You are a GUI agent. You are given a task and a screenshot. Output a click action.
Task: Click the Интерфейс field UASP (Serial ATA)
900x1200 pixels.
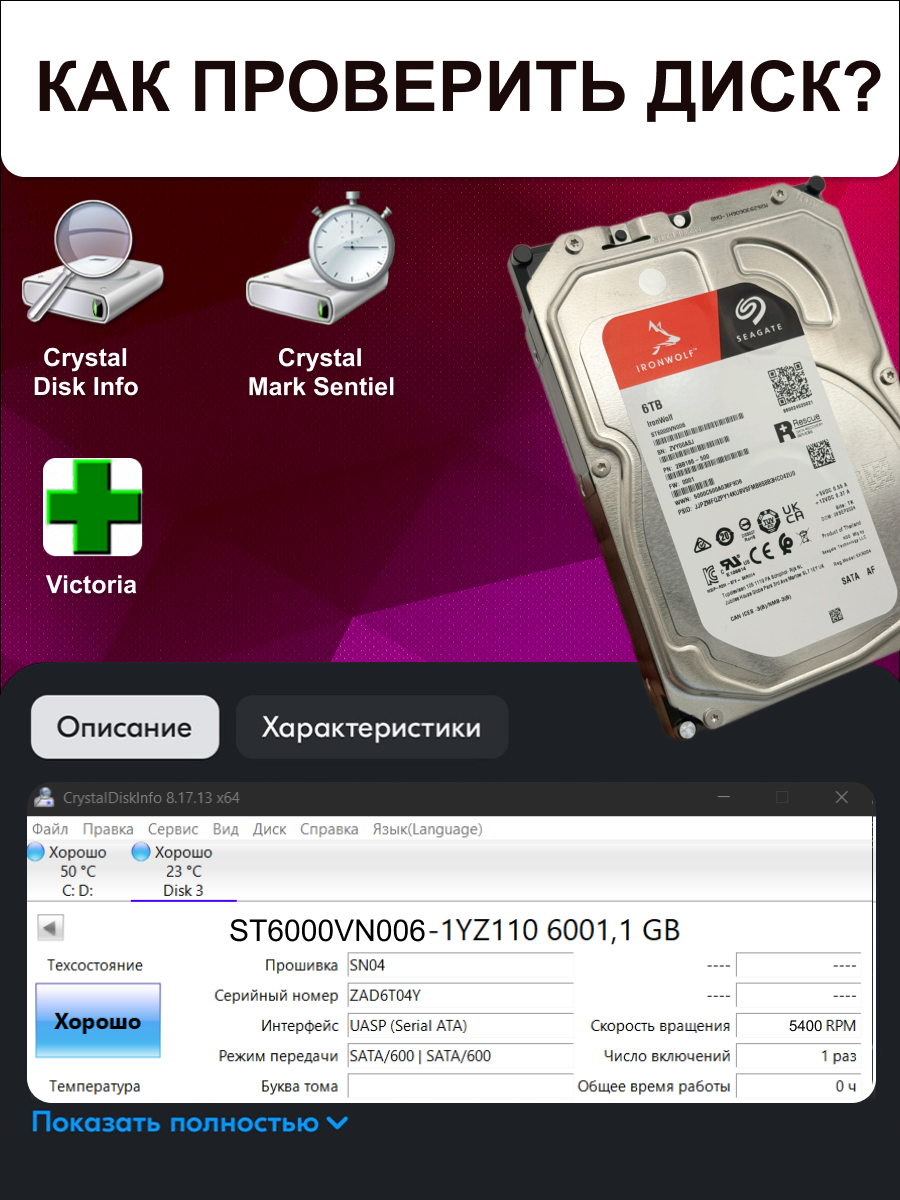pyautogui.click(x=460, y=1026)
